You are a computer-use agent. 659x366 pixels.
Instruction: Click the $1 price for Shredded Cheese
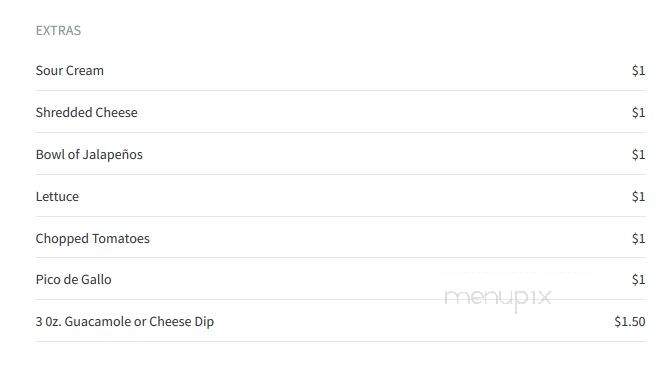click(x=638, y=113)
